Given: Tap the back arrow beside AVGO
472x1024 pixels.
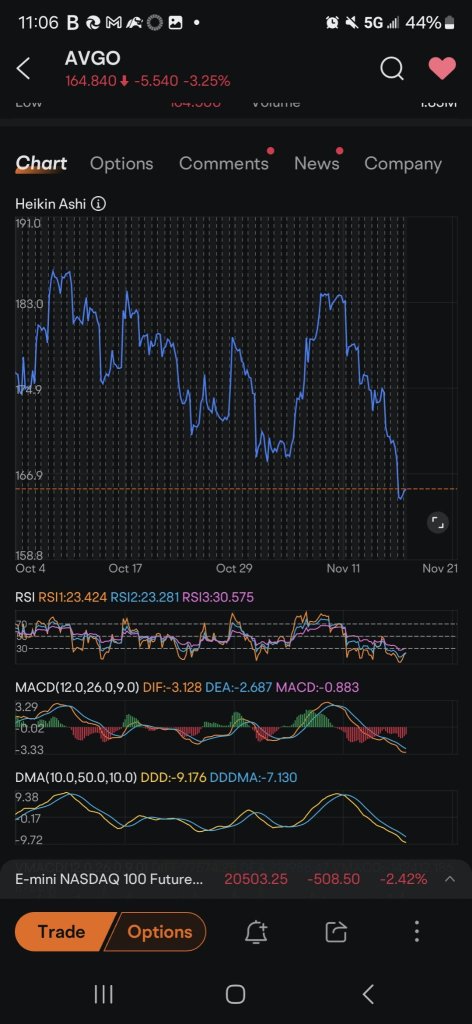Looking at the screenshot, I should click(24, 68).
